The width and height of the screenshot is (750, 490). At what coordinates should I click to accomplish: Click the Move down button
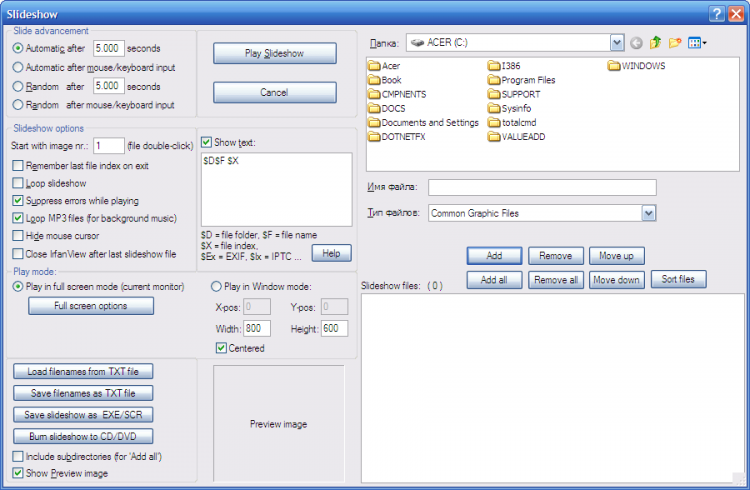617,279
